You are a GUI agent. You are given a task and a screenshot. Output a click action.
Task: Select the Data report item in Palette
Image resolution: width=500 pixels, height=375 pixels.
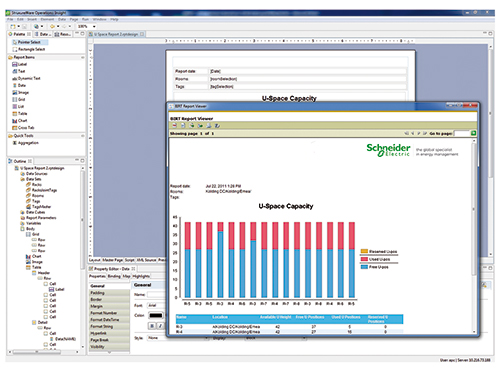[19, 86]
